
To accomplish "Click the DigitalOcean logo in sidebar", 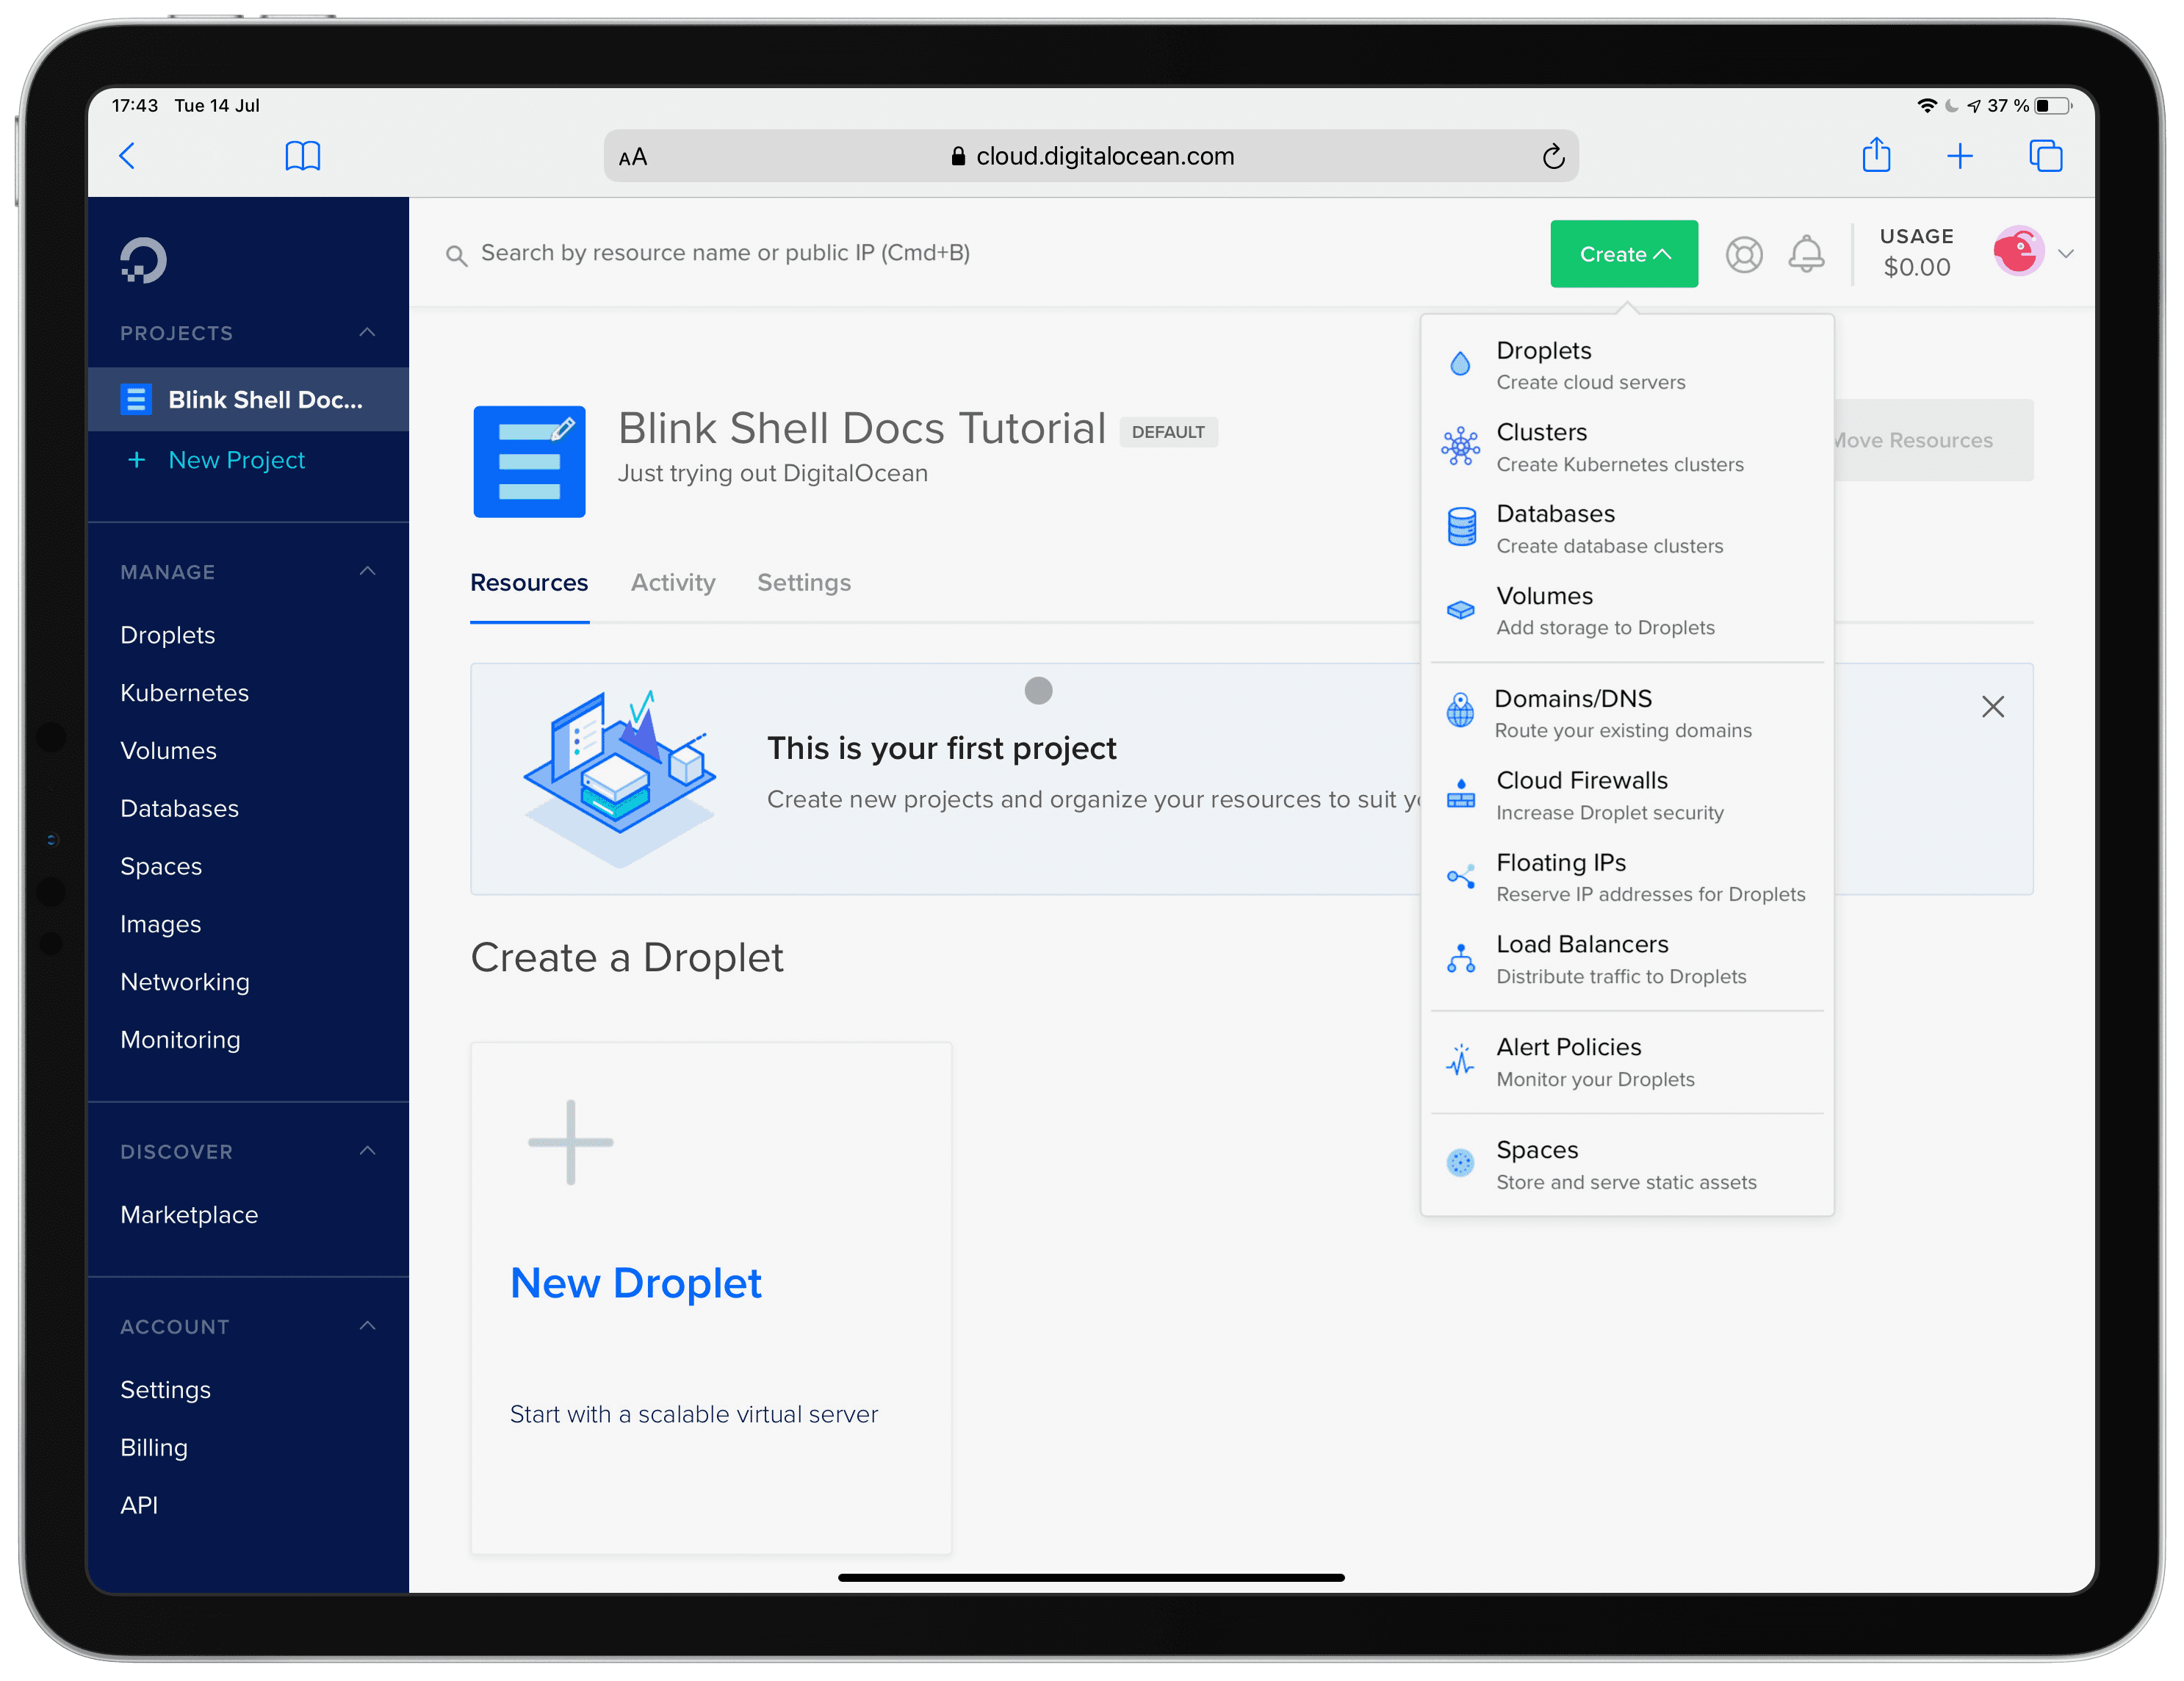I will [143, 261].
